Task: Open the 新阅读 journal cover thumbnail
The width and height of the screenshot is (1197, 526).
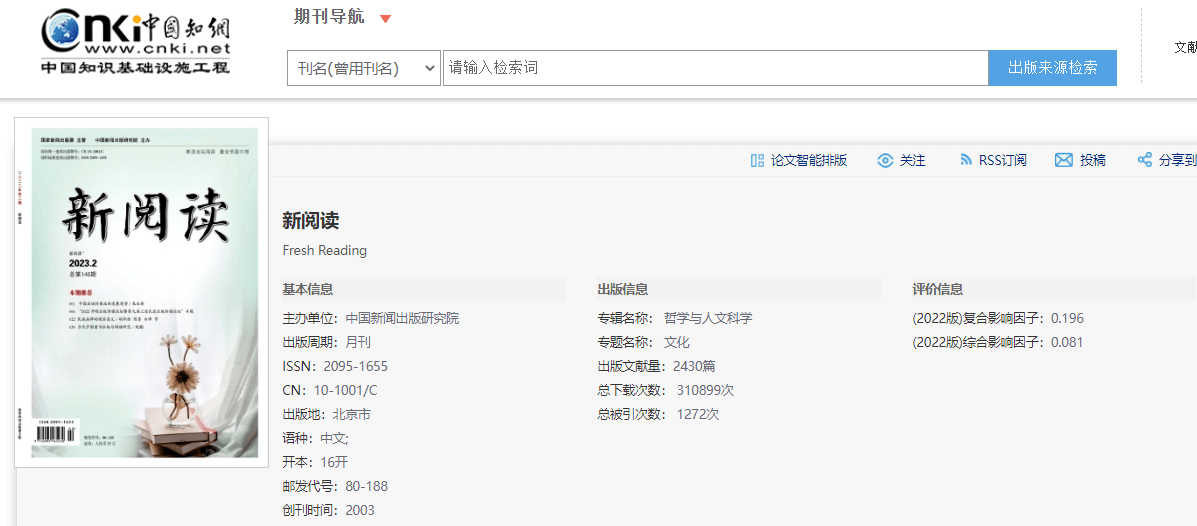Action: pos(141,292)
